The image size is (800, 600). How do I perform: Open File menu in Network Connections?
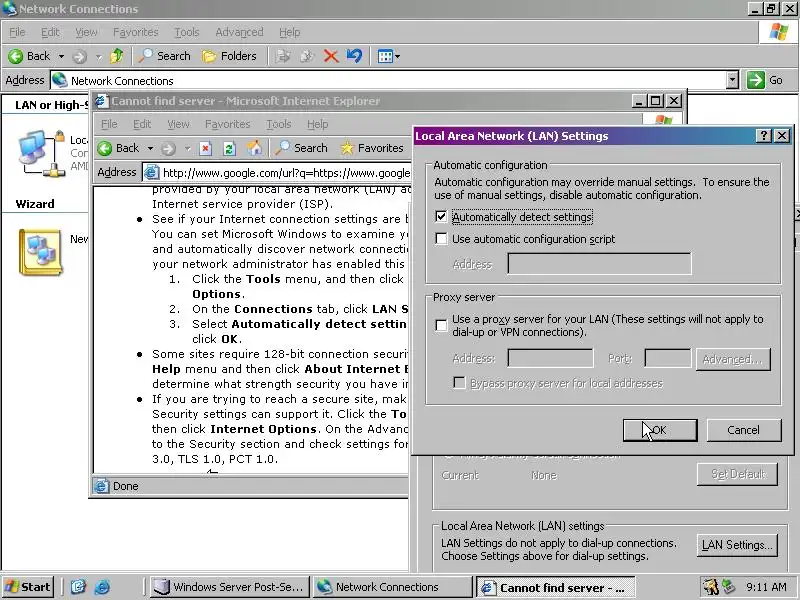[17, 32]
